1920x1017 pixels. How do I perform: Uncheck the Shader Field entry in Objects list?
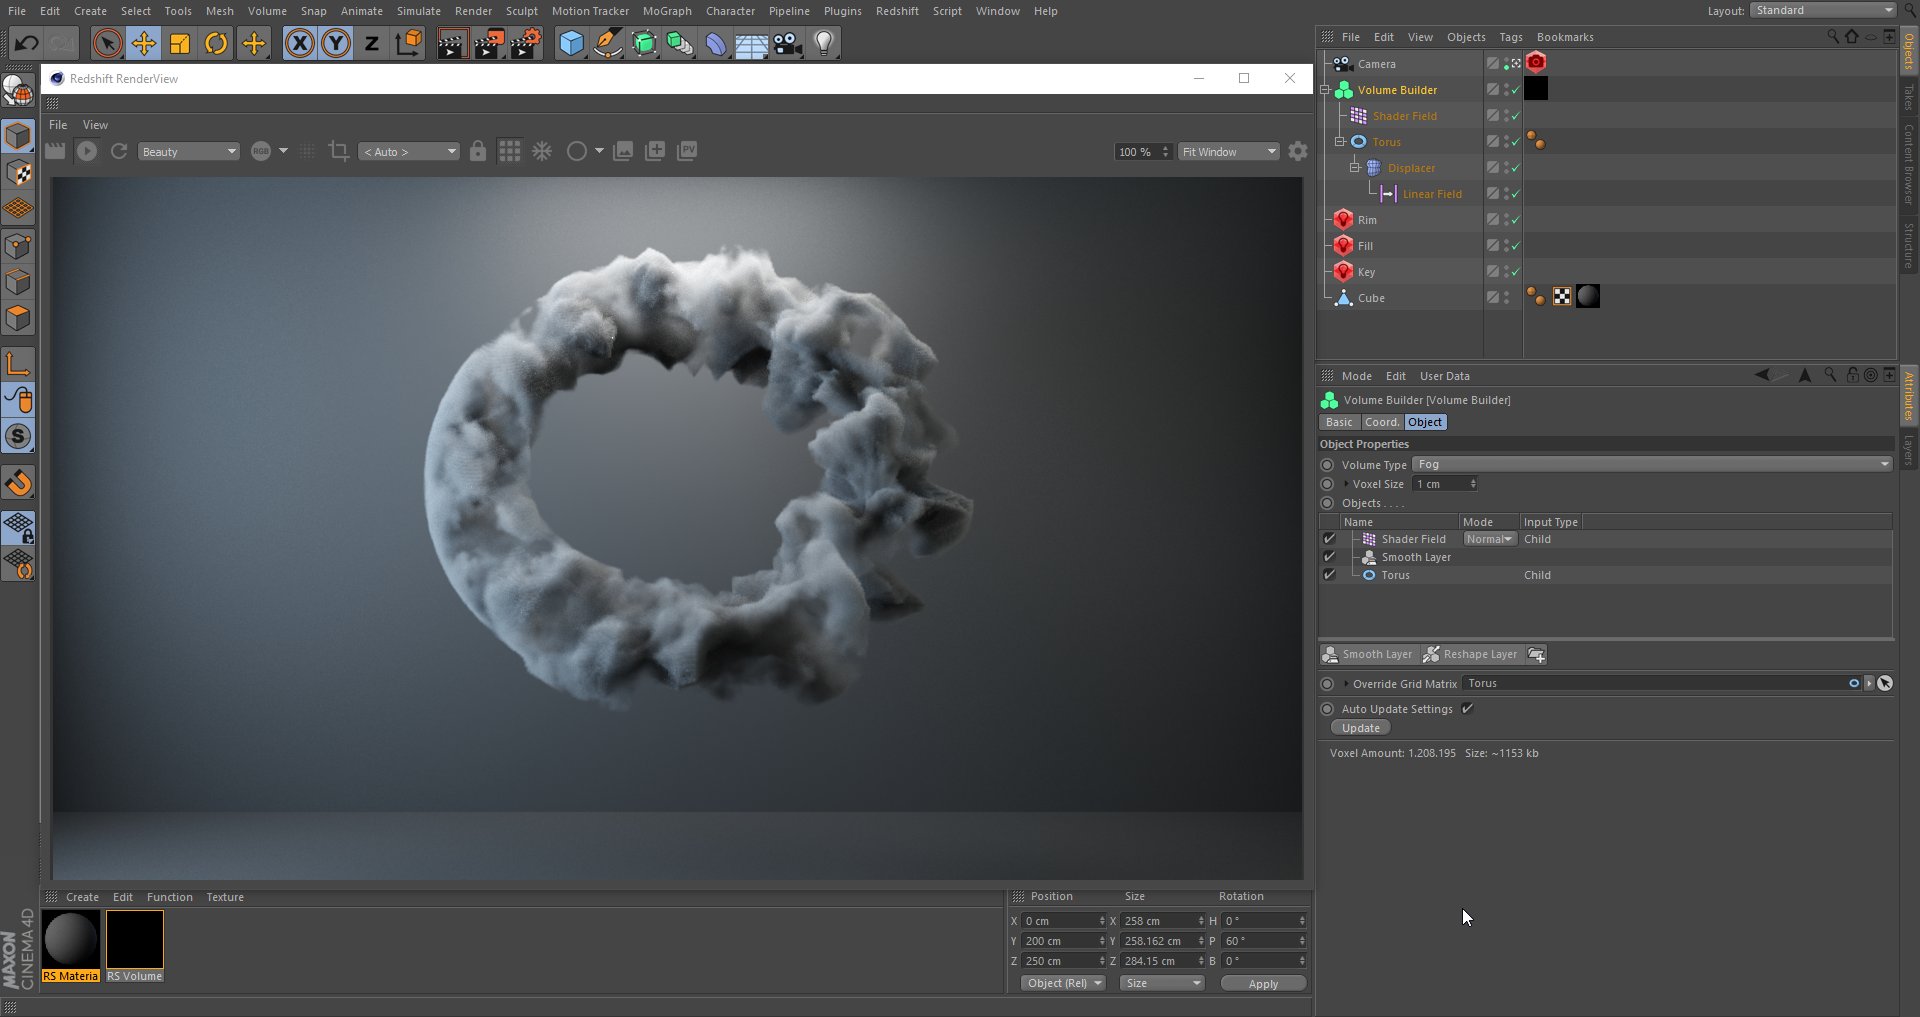point(1330,539)
